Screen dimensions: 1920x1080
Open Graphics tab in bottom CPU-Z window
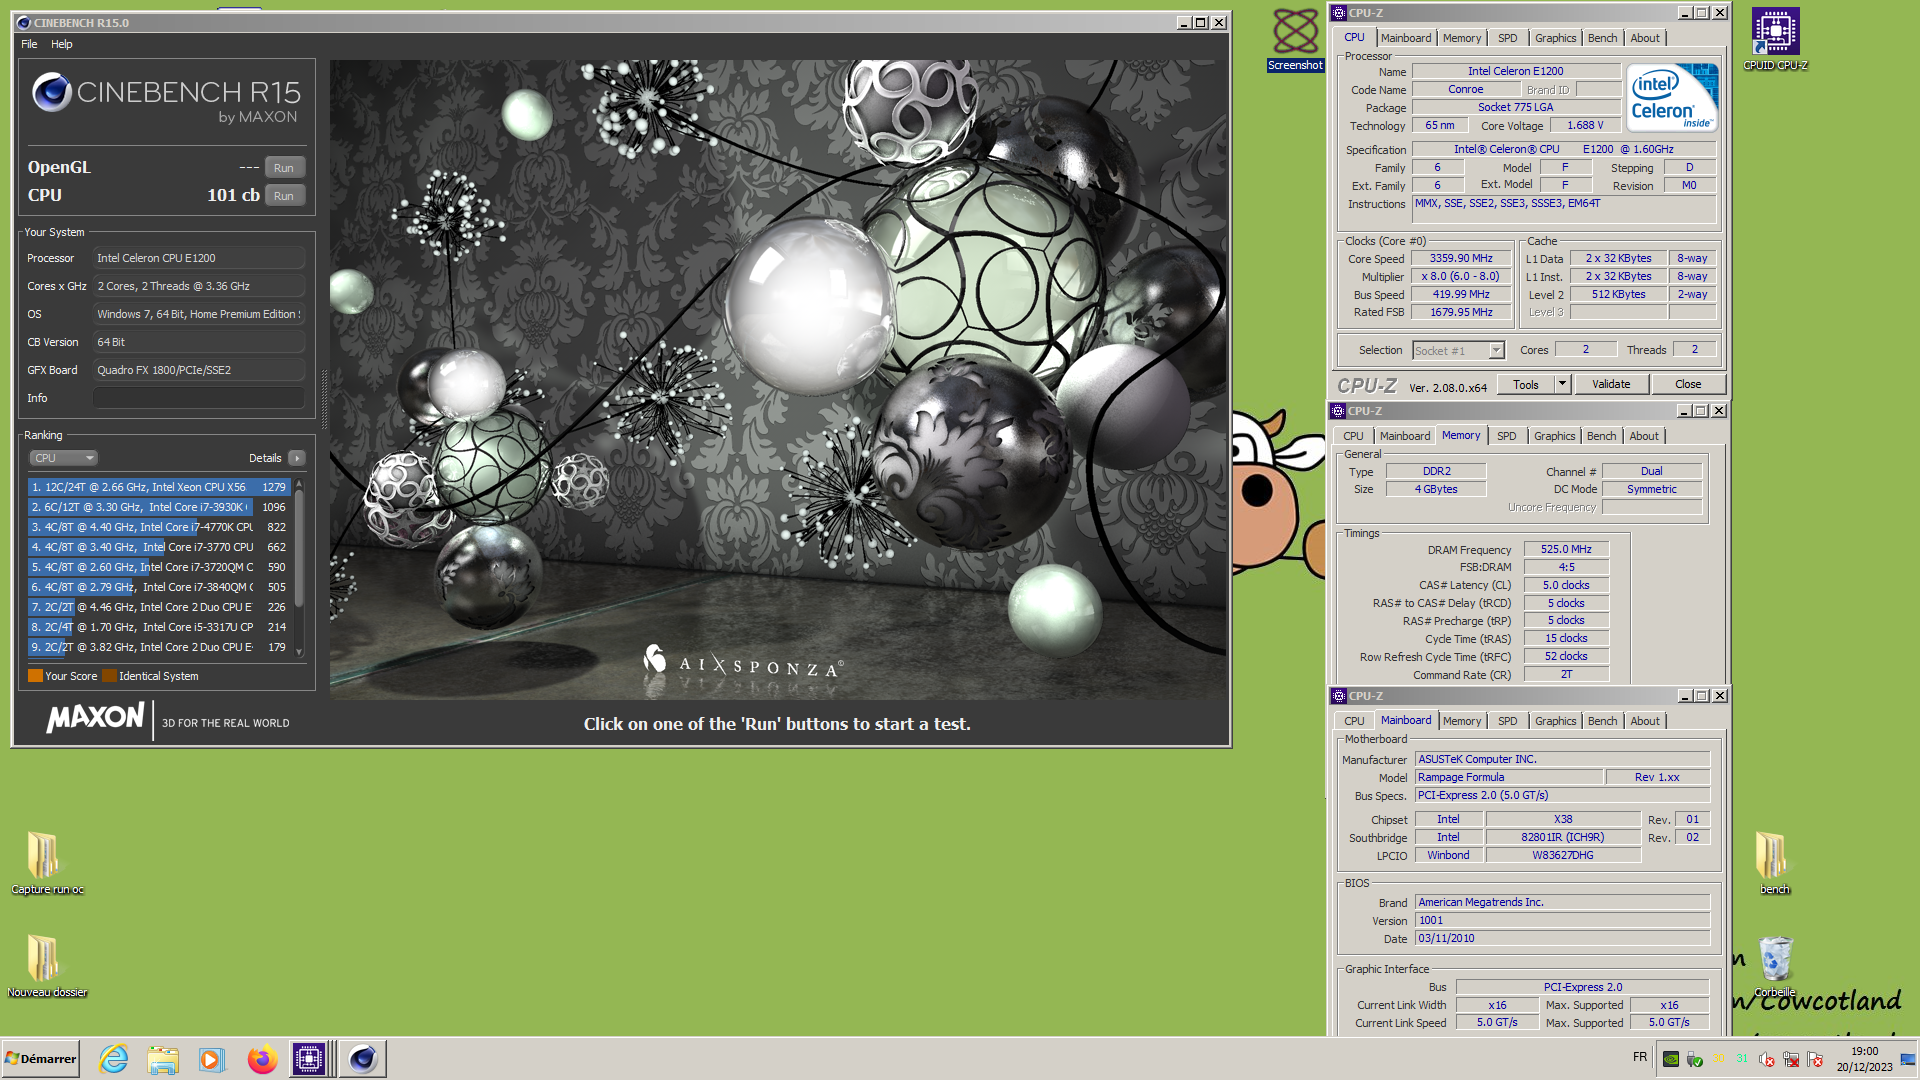(1555, 721)
